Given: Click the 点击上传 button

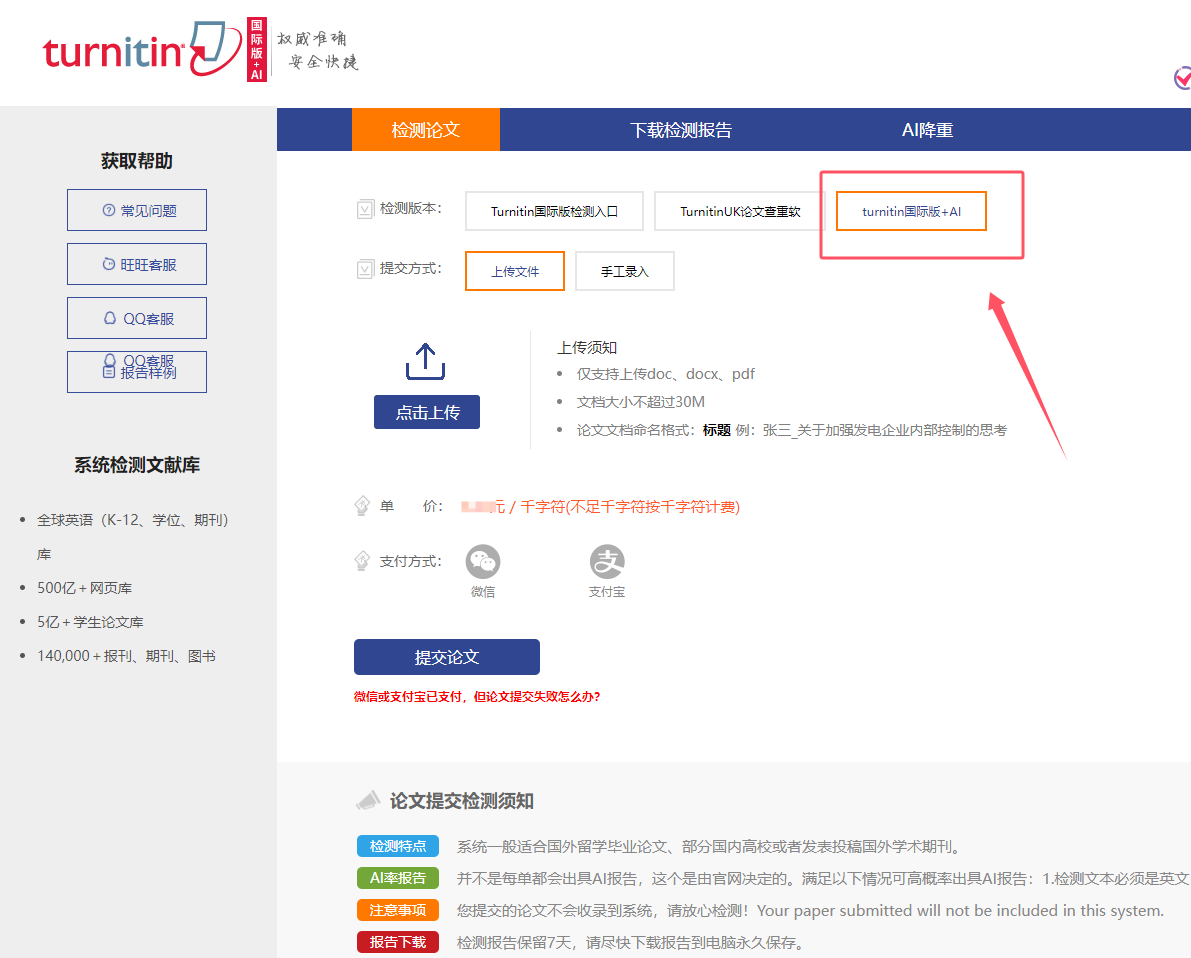Looking at the screenshot, I should pos(427,412).
